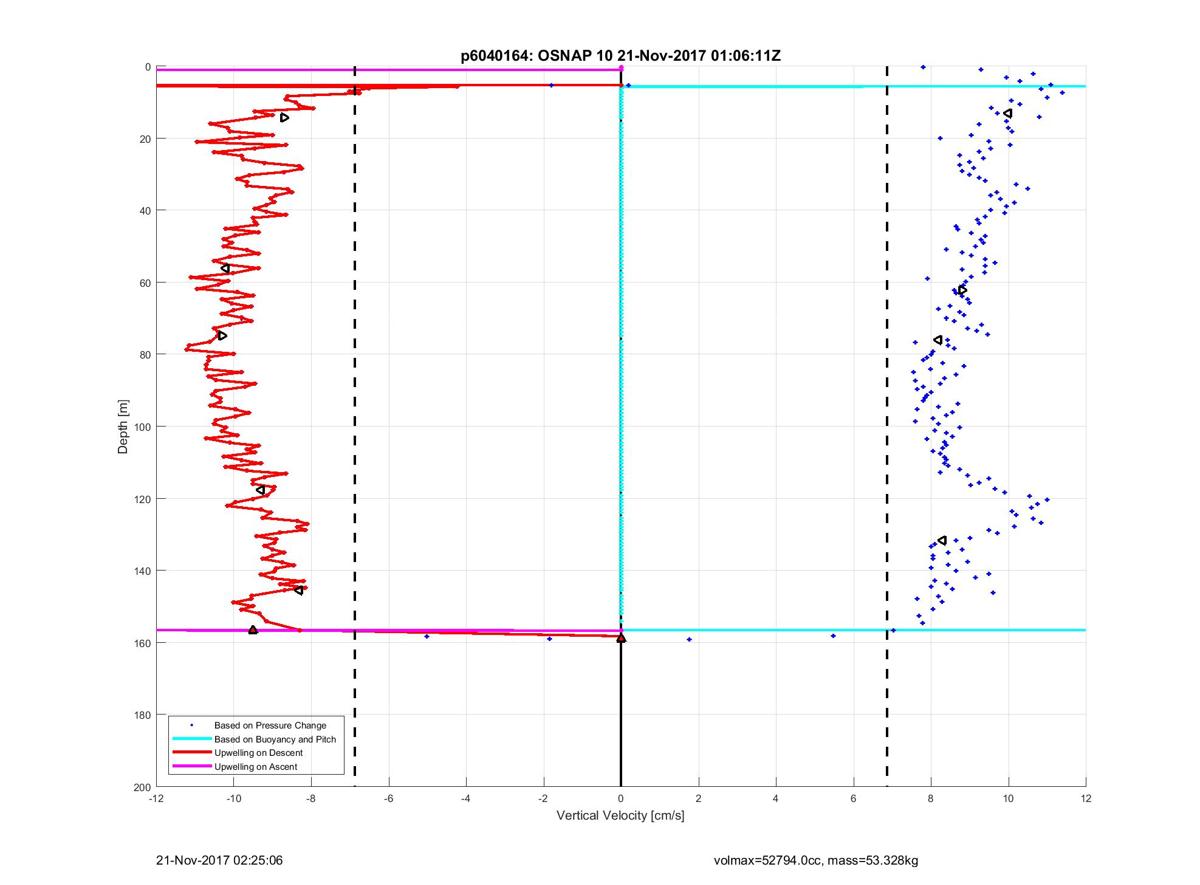
Task: Click x-axis tick label "10"
Action: pos(1008,799)
